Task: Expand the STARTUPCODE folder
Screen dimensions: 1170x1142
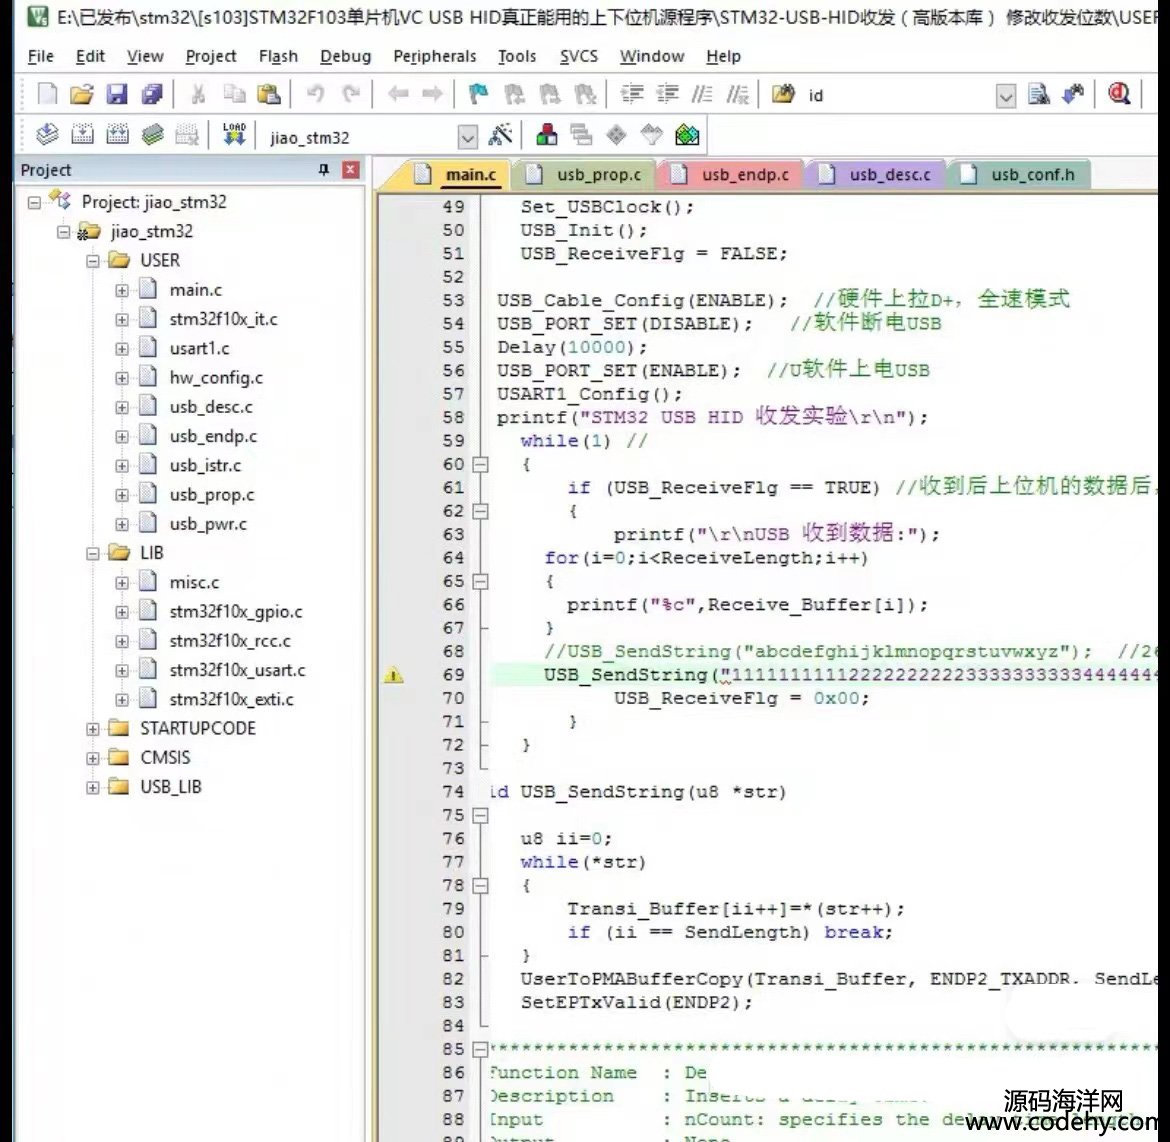Action: point(93,729)
